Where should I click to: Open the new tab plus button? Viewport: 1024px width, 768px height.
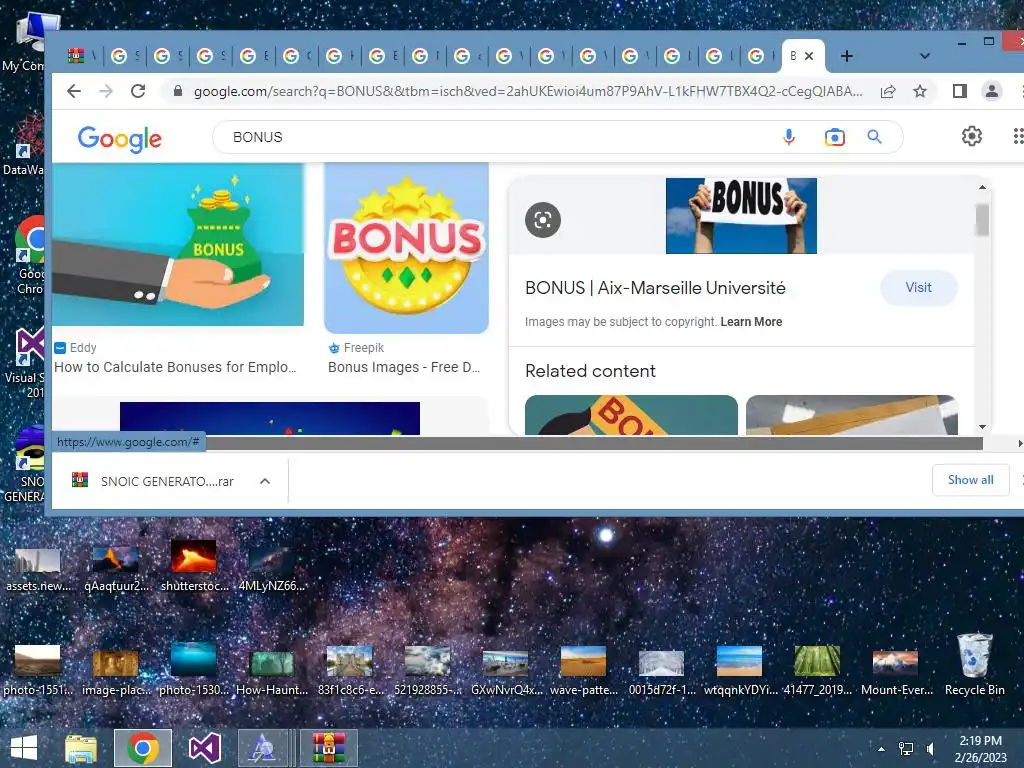(x=846, y=56)
